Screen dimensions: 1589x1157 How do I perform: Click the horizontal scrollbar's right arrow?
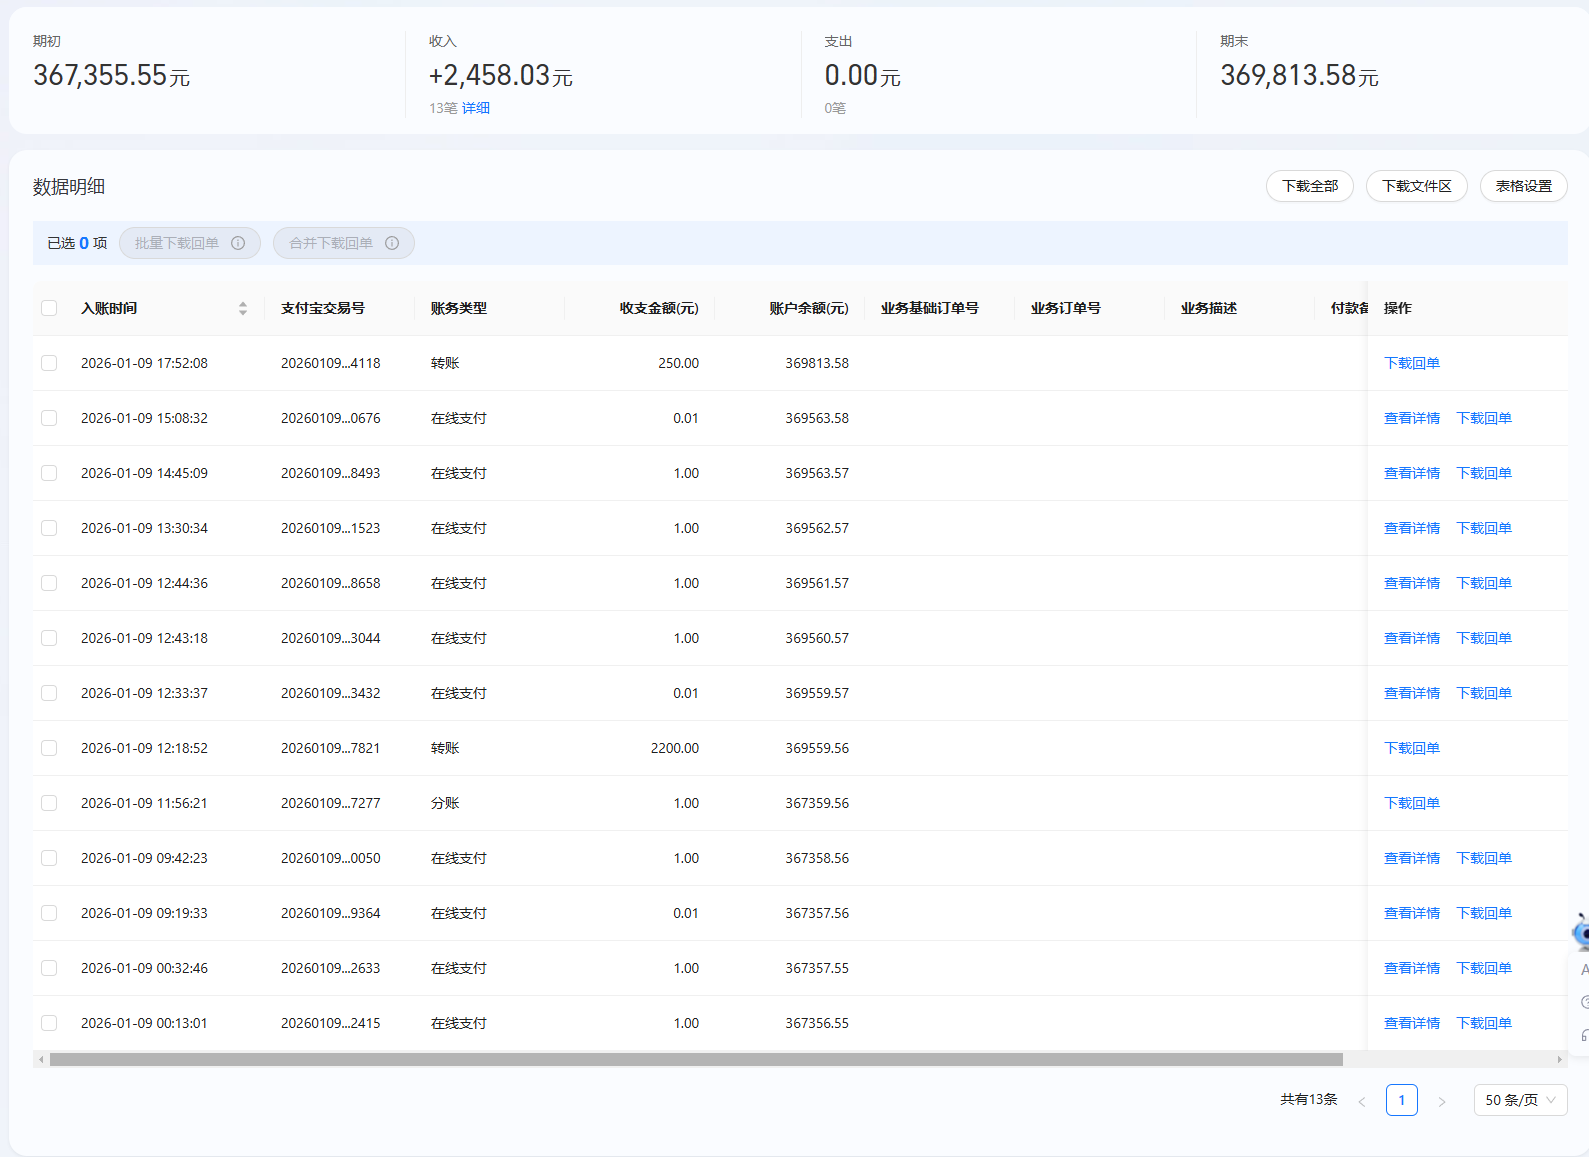click(1559, 1059)
